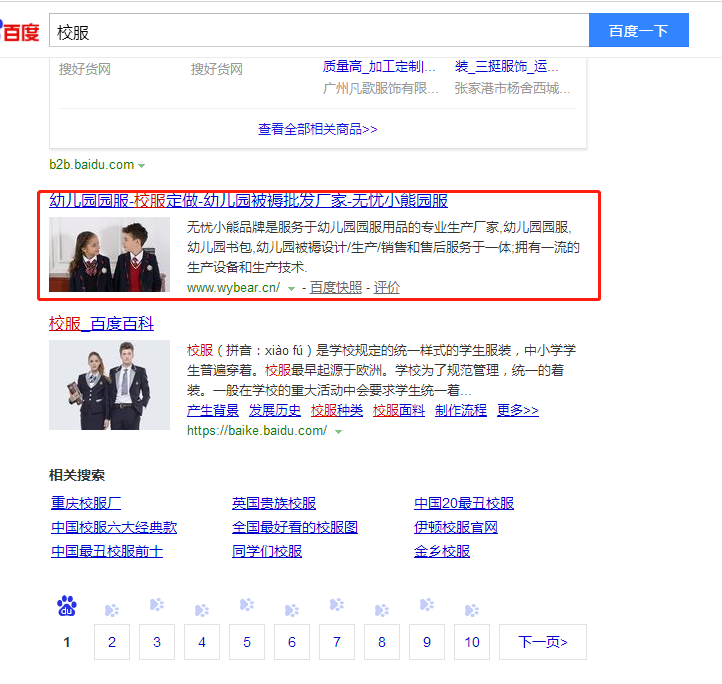Go to results page 3
This screenshot has height=684, width=722.
point(157,642)
